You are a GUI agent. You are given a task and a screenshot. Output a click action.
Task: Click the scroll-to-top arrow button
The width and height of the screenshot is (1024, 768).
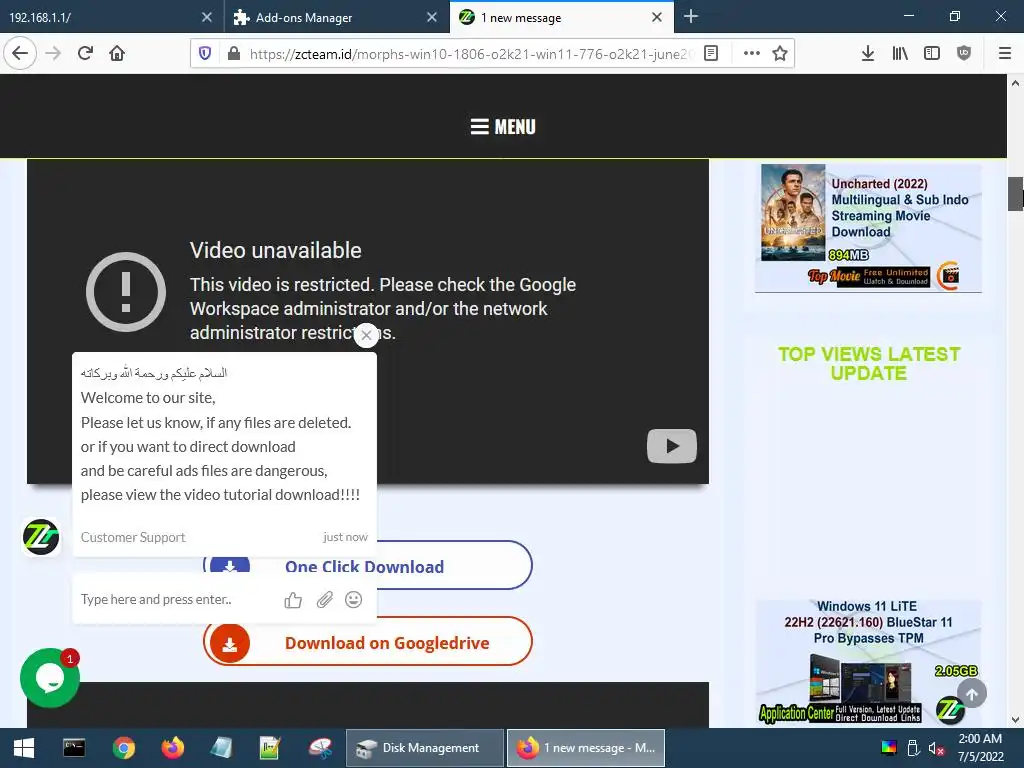(972, 694)
